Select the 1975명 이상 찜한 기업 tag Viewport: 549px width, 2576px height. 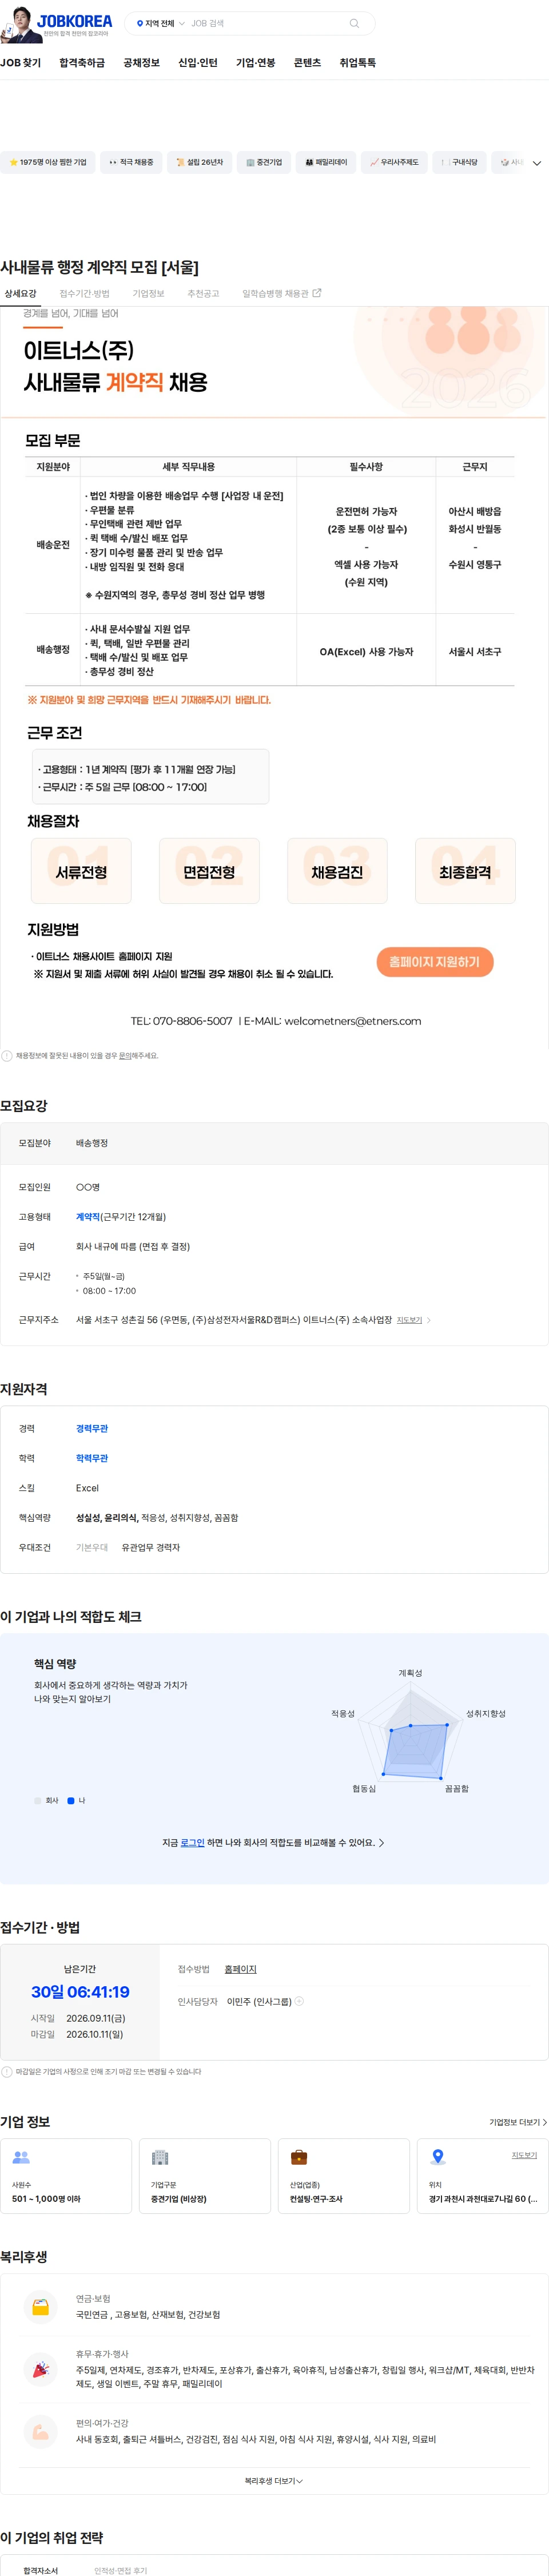pyautogui.click(x=48, y=162)
